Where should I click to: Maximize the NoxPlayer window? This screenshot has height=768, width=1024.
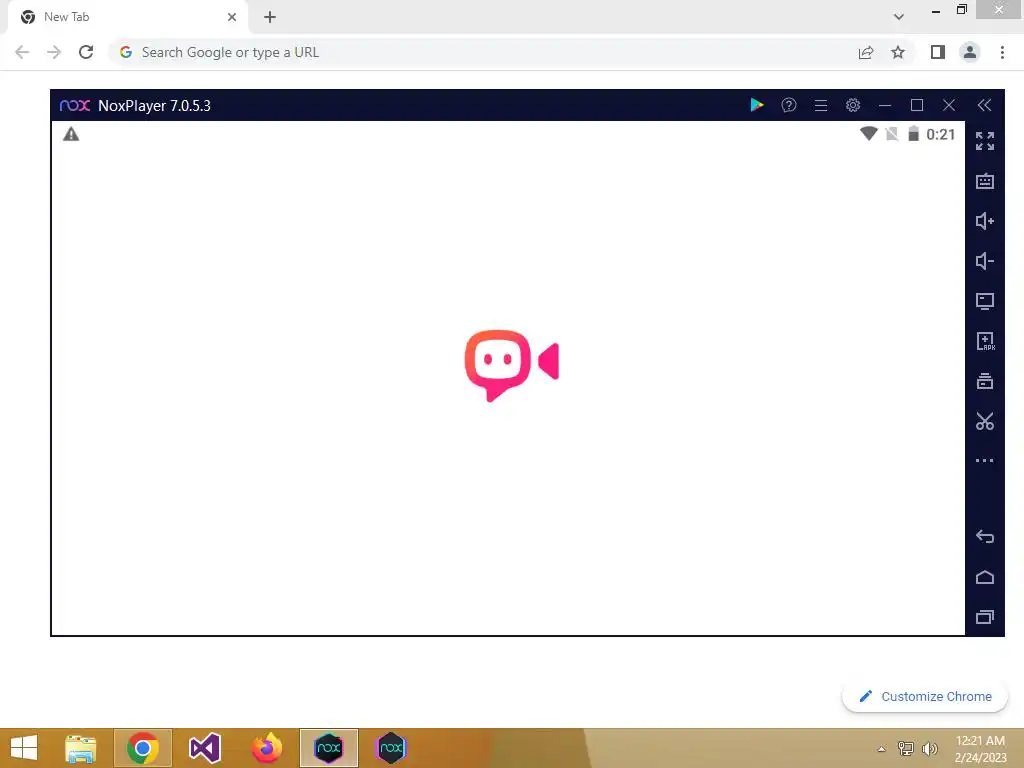pyautogui.click(x=916, y=105)
